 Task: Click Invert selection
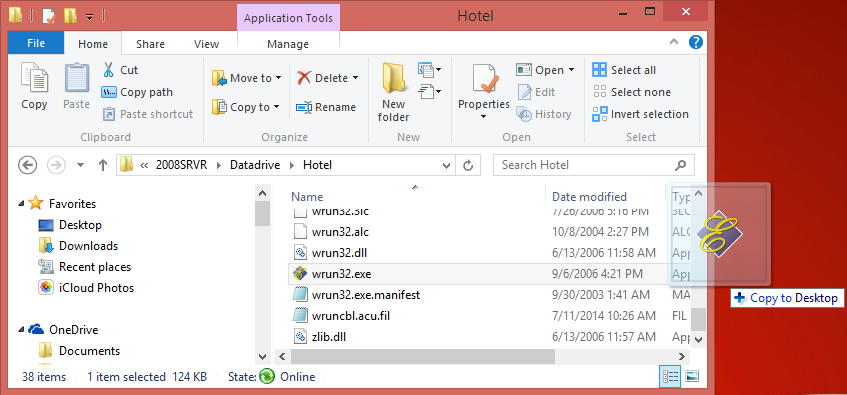[x=641, y=114]
